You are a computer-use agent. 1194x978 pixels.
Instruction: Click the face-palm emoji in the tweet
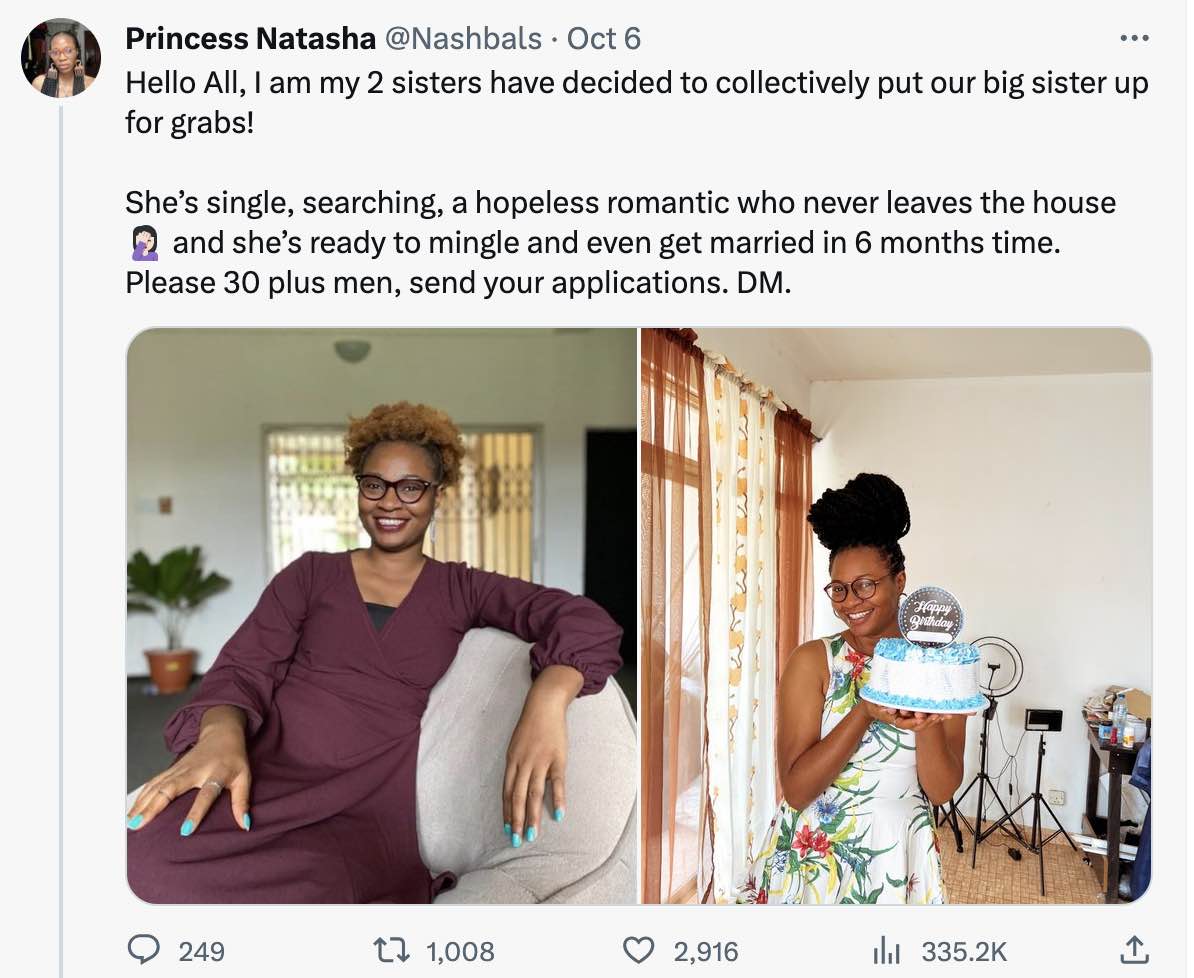(144, 243)
